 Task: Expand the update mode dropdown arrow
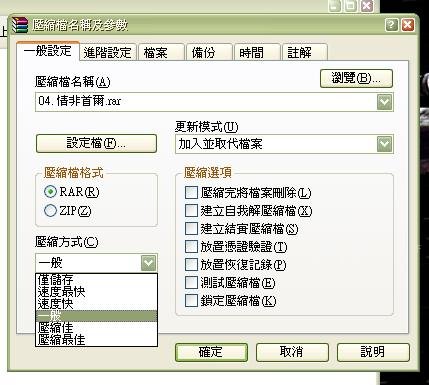click(385, 144)
